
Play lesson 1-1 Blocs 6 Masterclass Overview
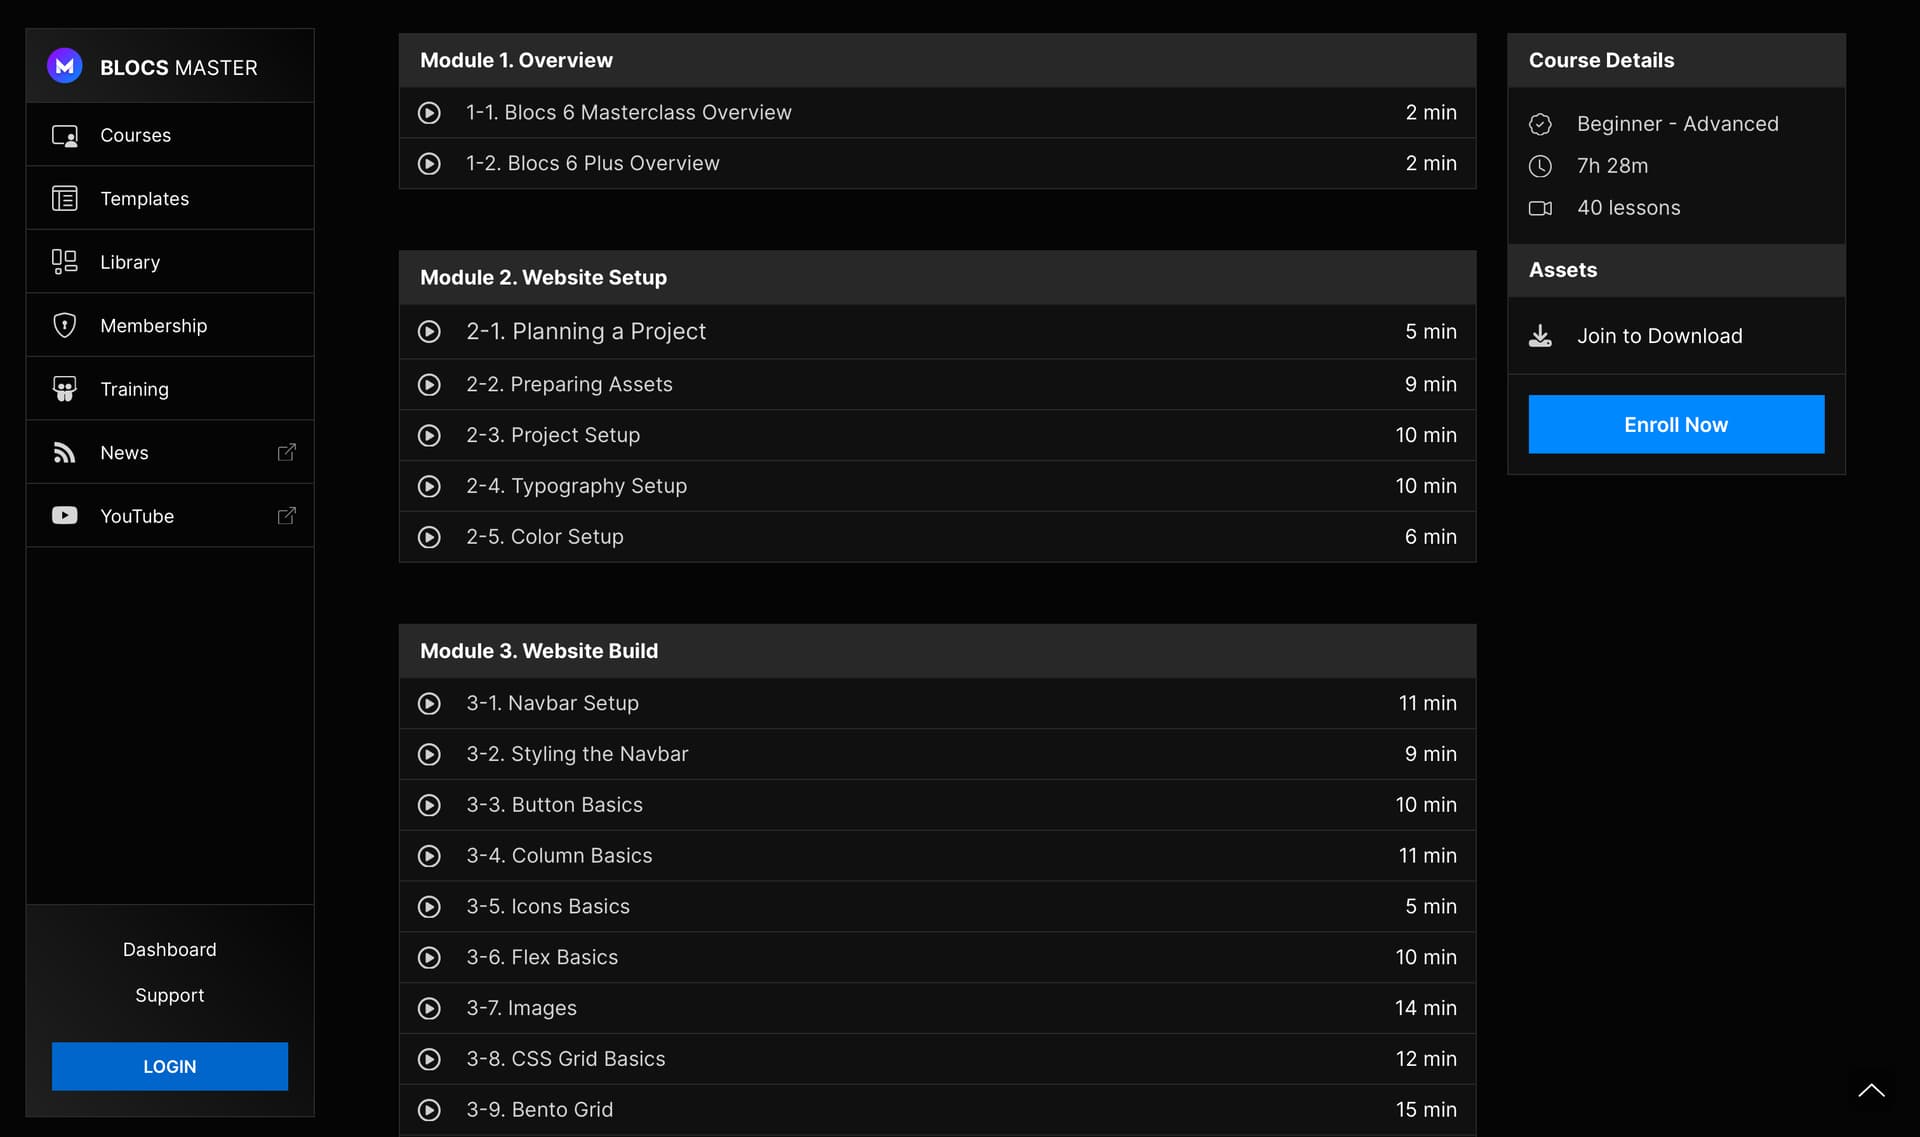[x=429, y=113]
